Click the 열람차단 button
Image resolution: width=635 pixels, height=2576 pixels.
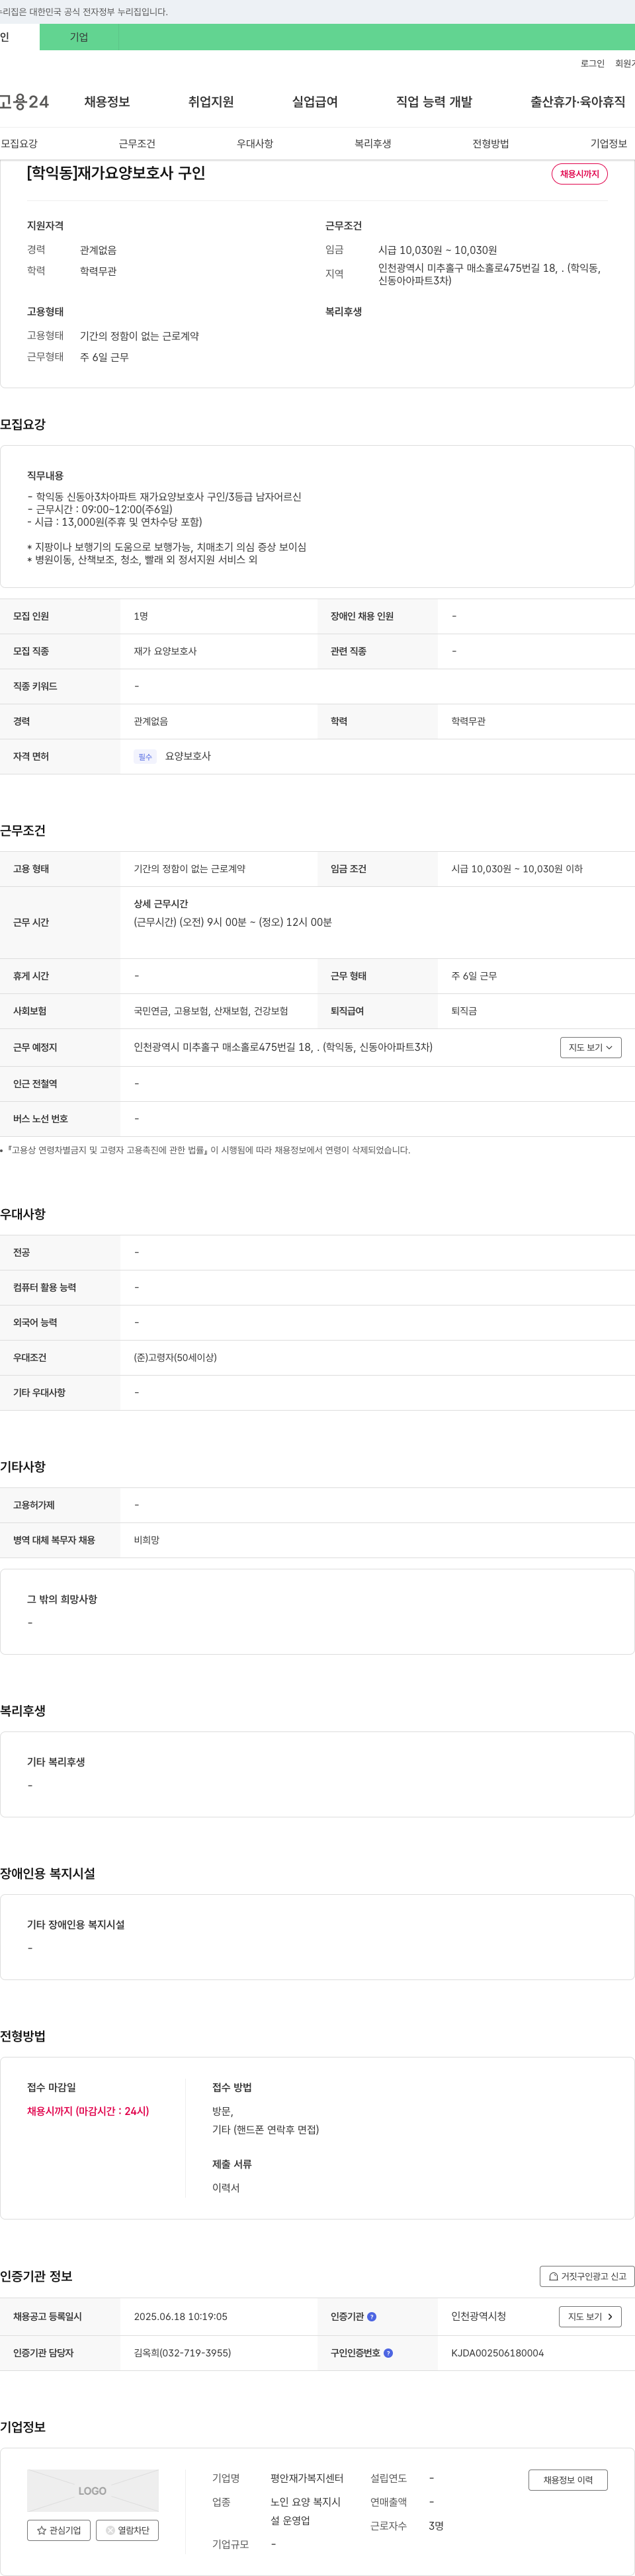pyautogui.click(x=128, y=2530)
